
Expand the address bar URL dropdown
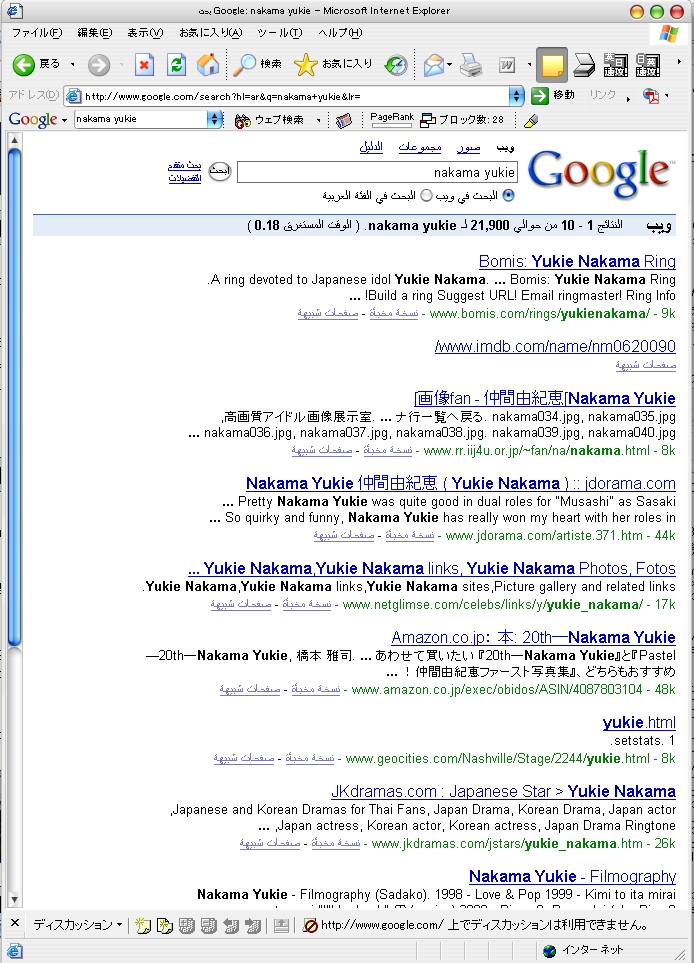coord(516,96)
